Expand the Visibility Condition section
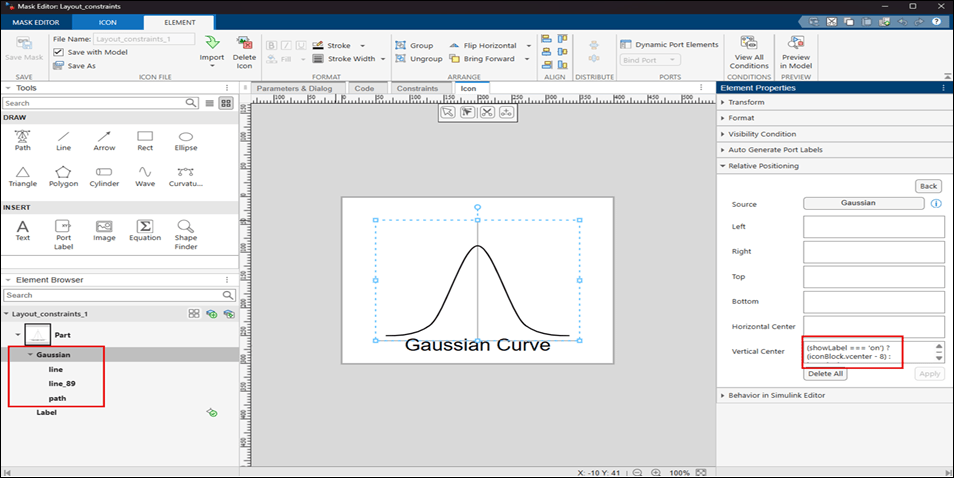This screenshot has width=954, height=478. point(762,134)
